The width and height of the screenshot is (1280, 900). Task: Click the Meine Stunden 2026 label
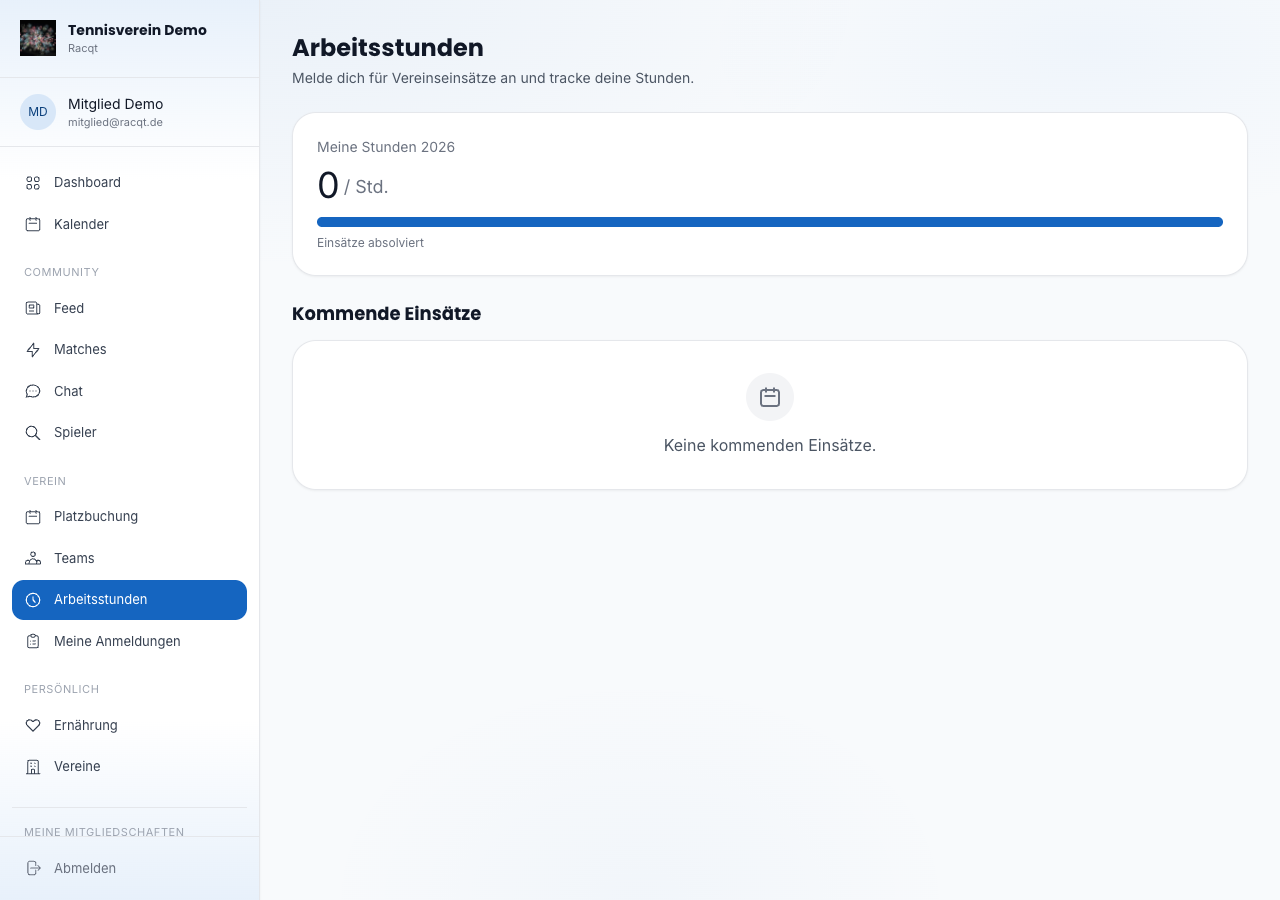tap(386, 147)
